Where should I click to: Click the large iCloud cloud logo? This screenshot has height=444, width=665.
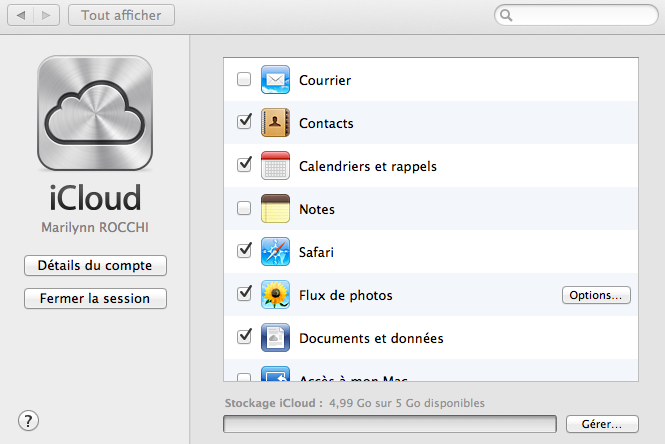pyautogui.click(x=95, y=113)
